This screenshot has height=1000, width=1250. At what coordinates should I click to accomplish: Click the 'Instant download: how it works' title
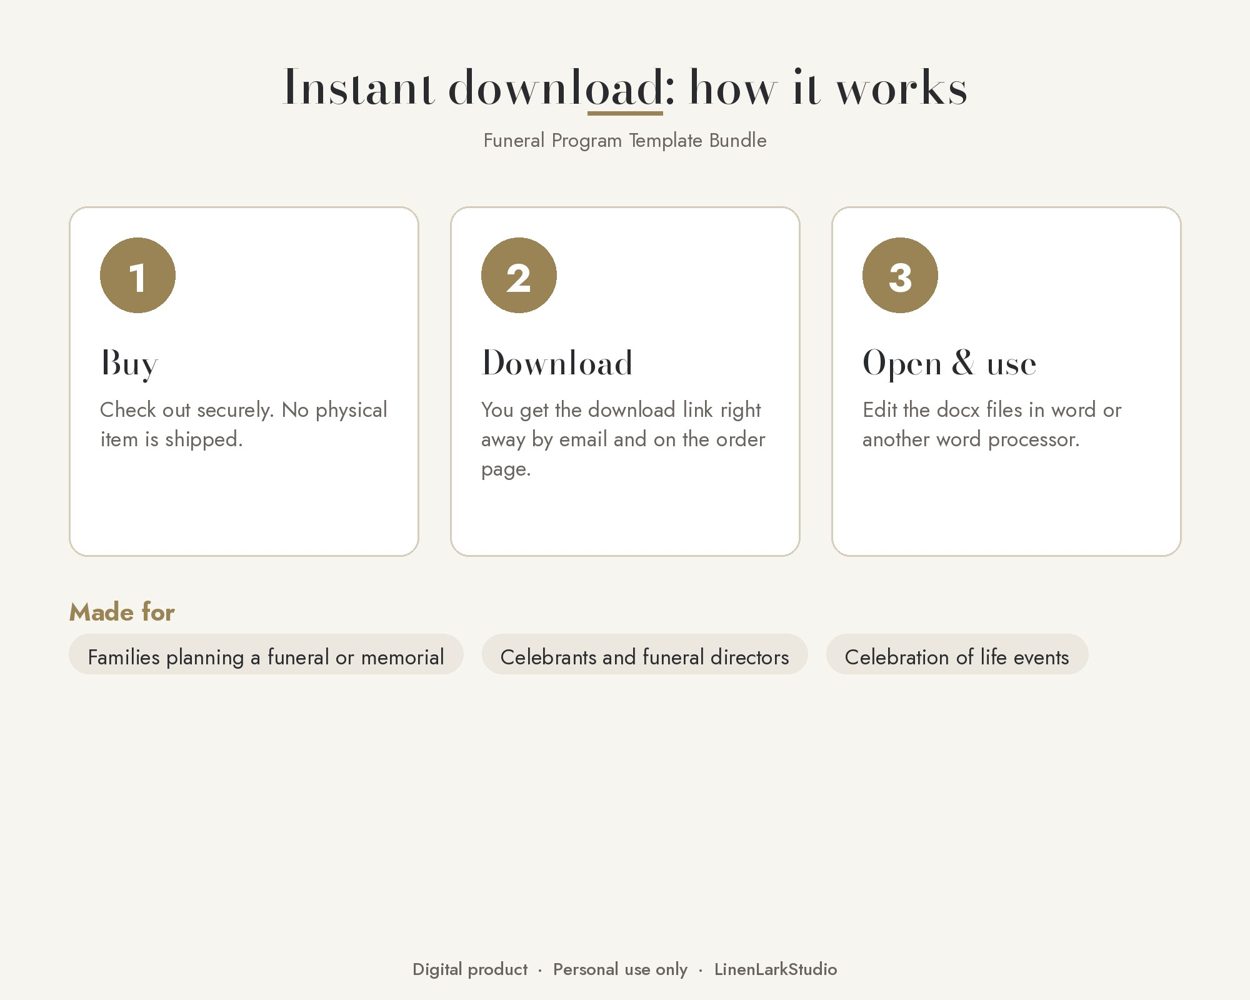click(x=625, y=88)
